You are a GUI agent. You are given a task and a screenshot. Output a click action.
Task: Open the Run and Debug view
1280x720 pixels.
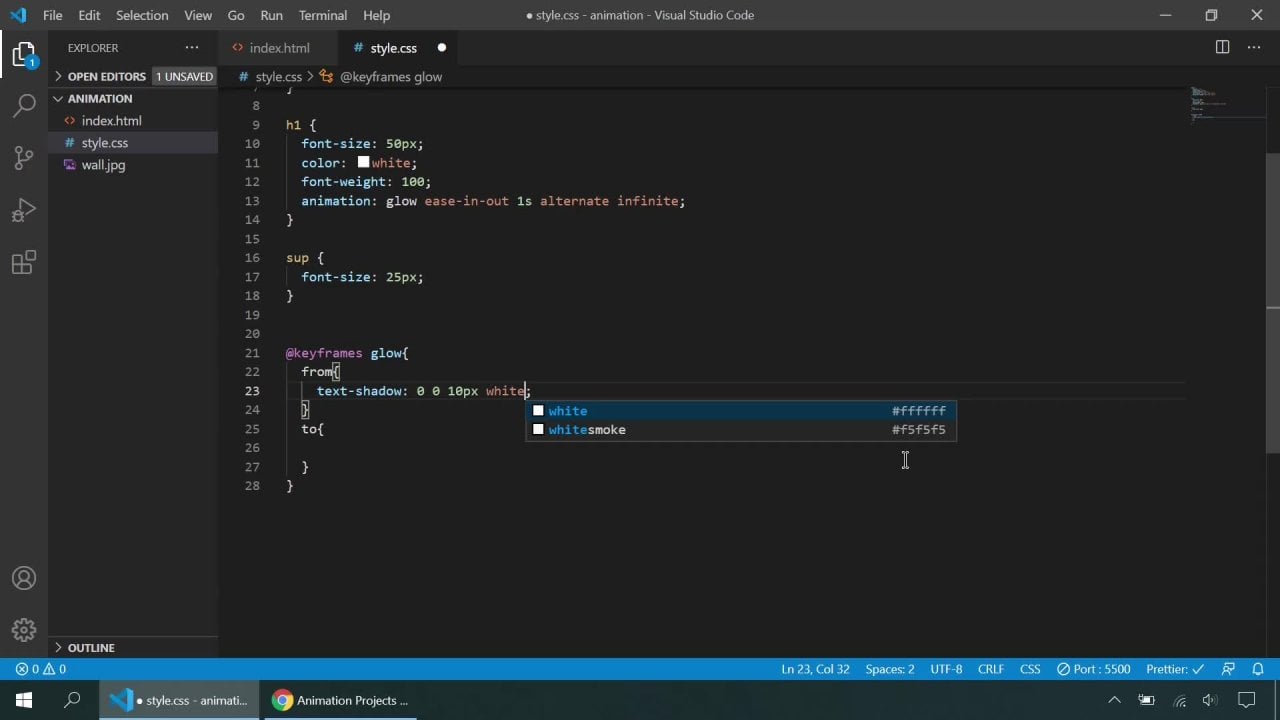click(x=24, y=211)
